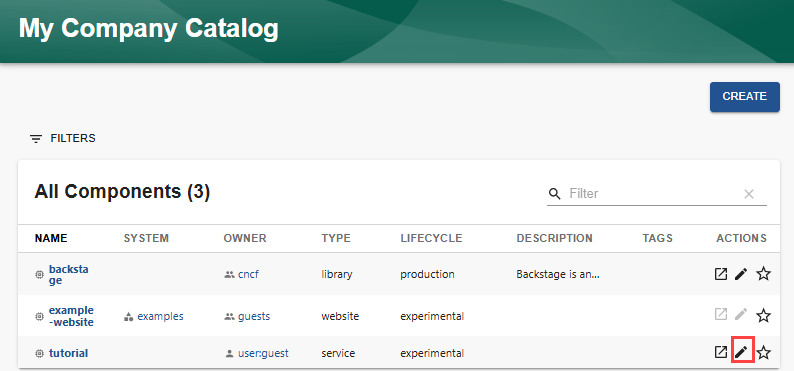The height and width of the screenshot is (371, 794).
Task: Open the backstage row's external view link icon
Action: 721,274
